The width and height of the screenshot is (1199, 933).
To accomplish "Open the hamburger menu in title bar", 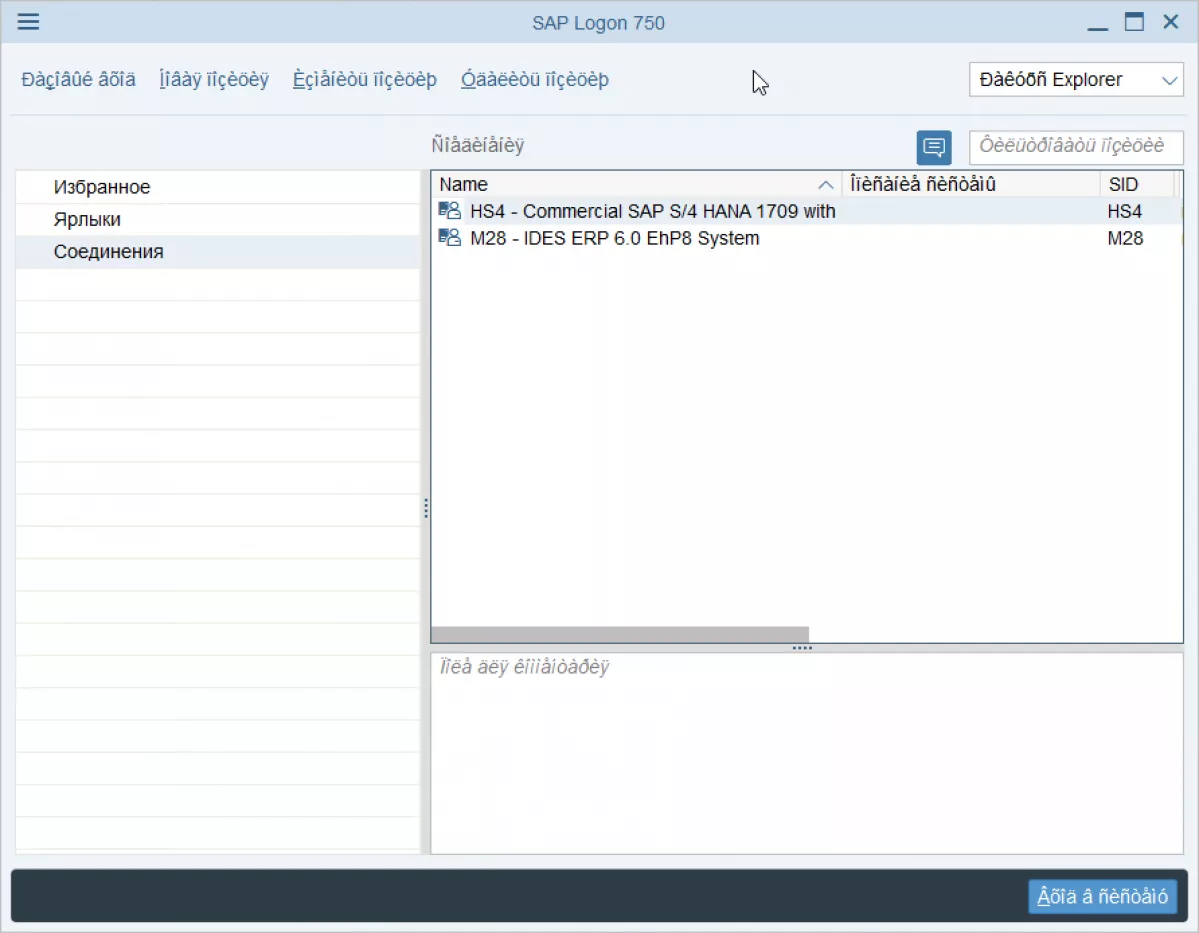I will [x=28, y=21].
